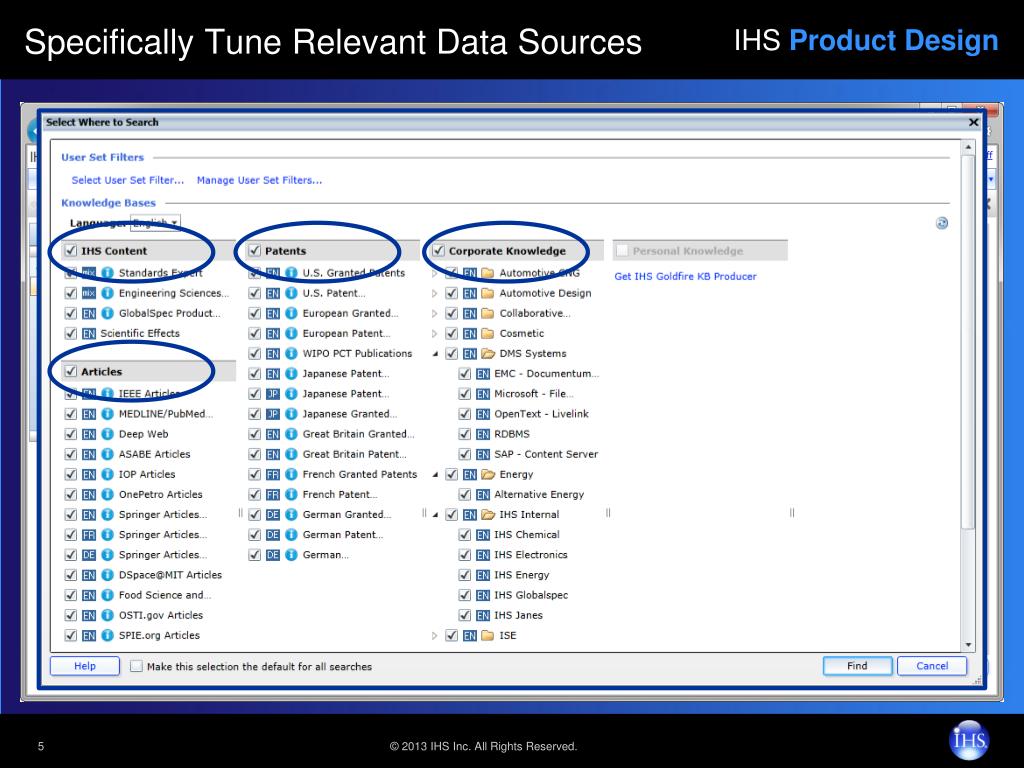This screenshot has height=768, width=1024.
Task: Click the scrollbar's down arrow
Action: click(x=968, y=645)
